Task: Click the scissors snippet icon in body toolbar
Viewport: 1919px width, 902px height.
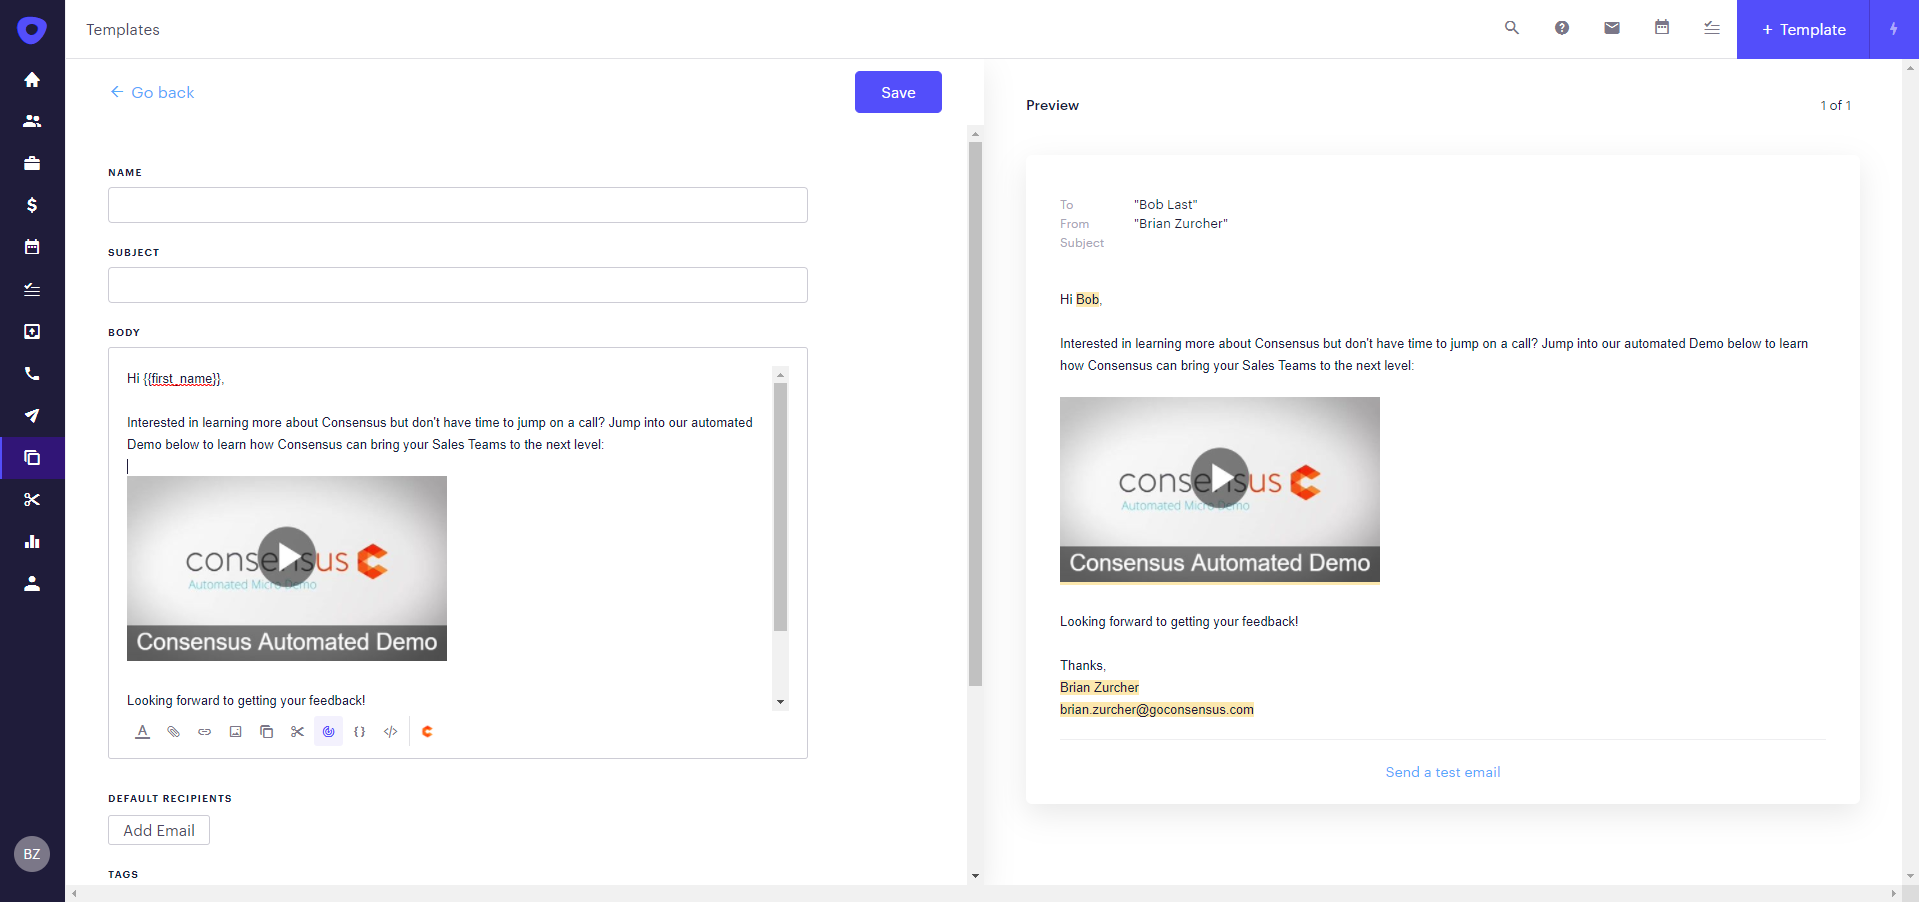Action: pyautogui.click(x=297, y=732)
